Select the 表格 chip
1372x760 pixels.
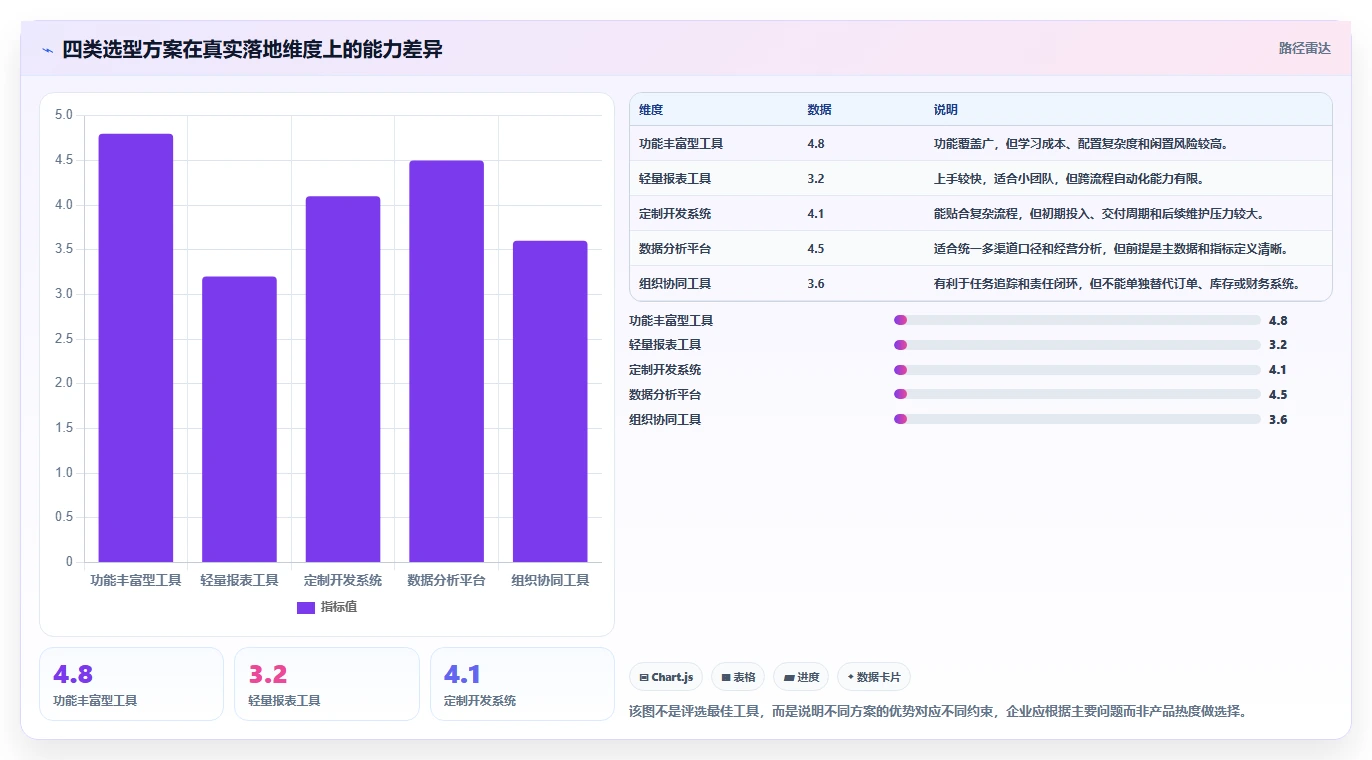tap(738, 677)
